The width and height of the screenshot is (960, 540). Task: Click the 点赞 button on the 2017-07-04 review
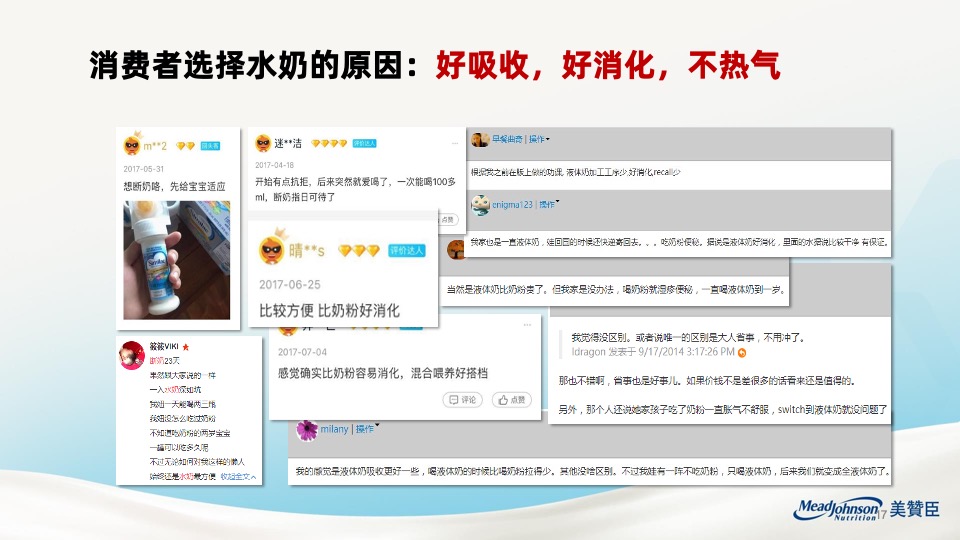point(511,400)
